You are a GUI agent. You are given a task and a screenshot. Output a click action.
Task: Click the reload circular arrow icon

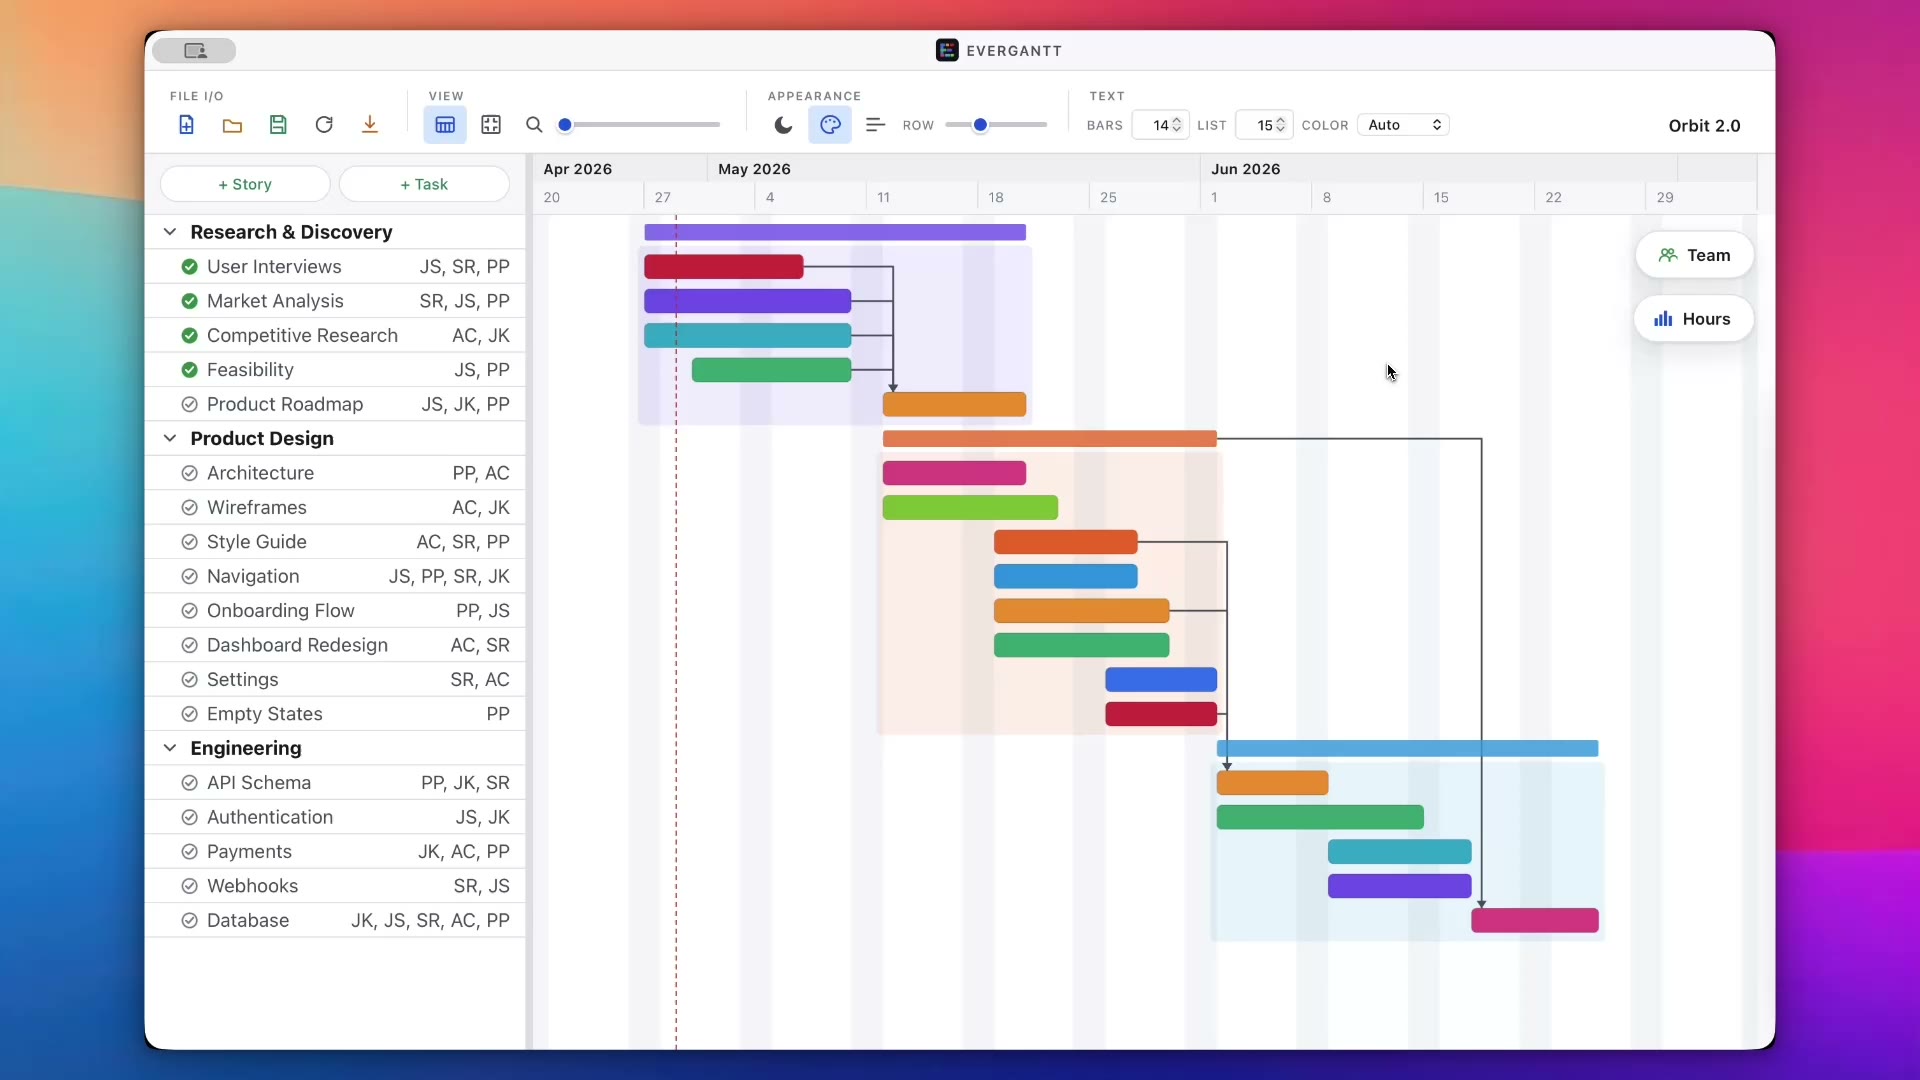324,125
